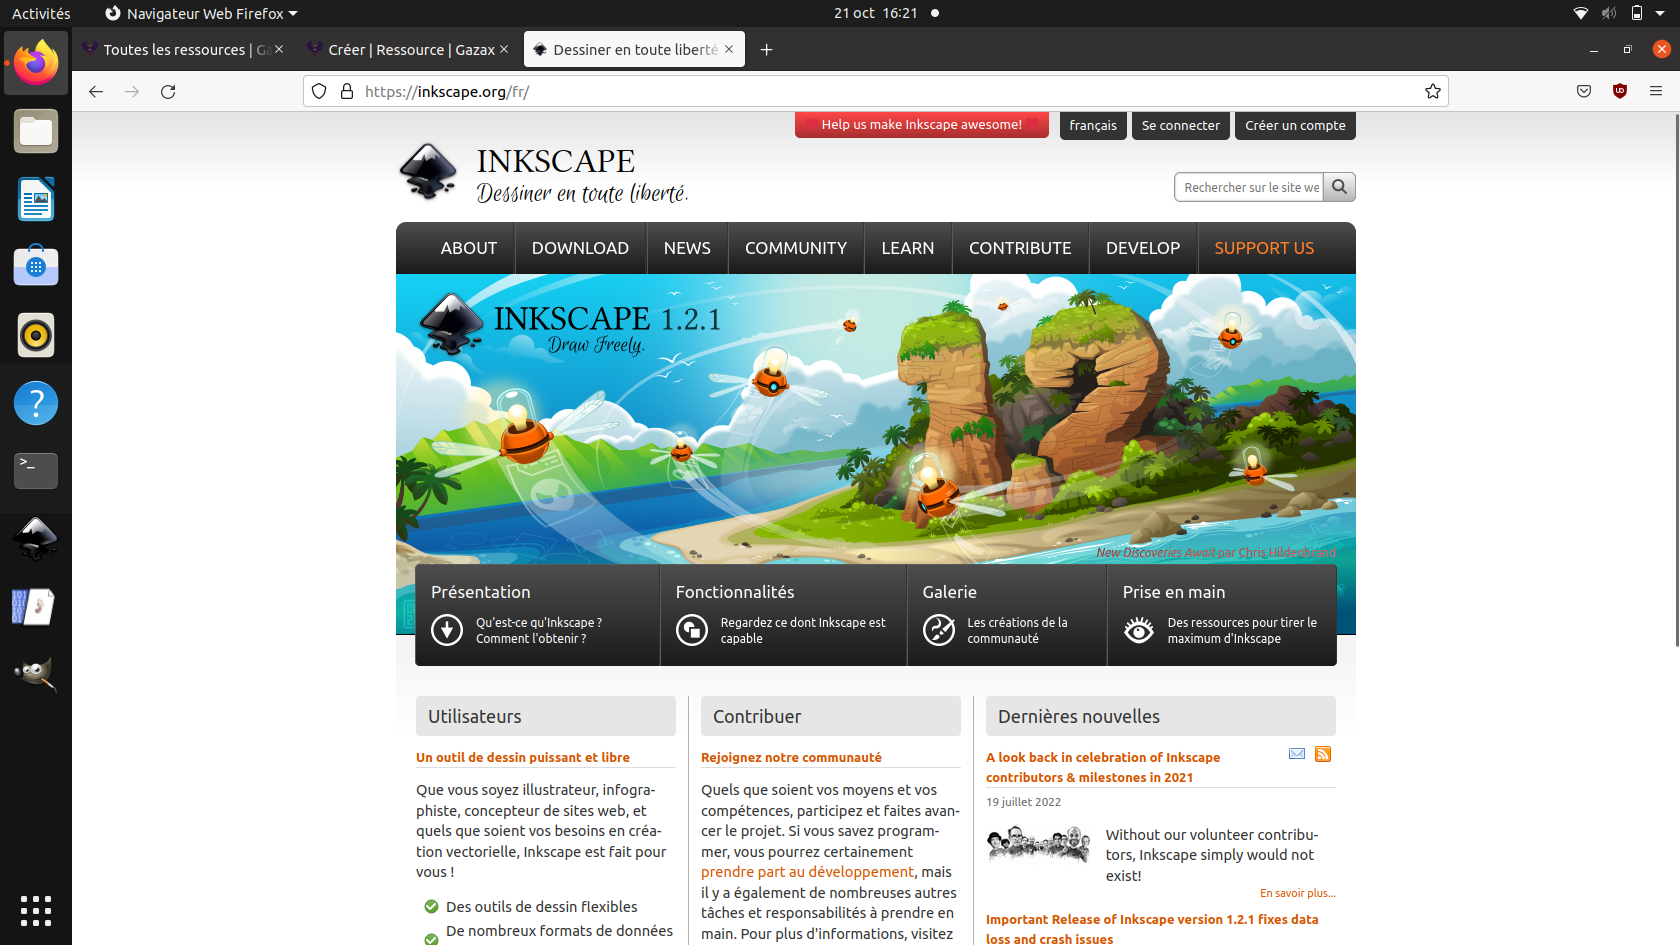Bookmark this page with the star icon
This screenshot has height=945, width=1680.
point(1432,92)
